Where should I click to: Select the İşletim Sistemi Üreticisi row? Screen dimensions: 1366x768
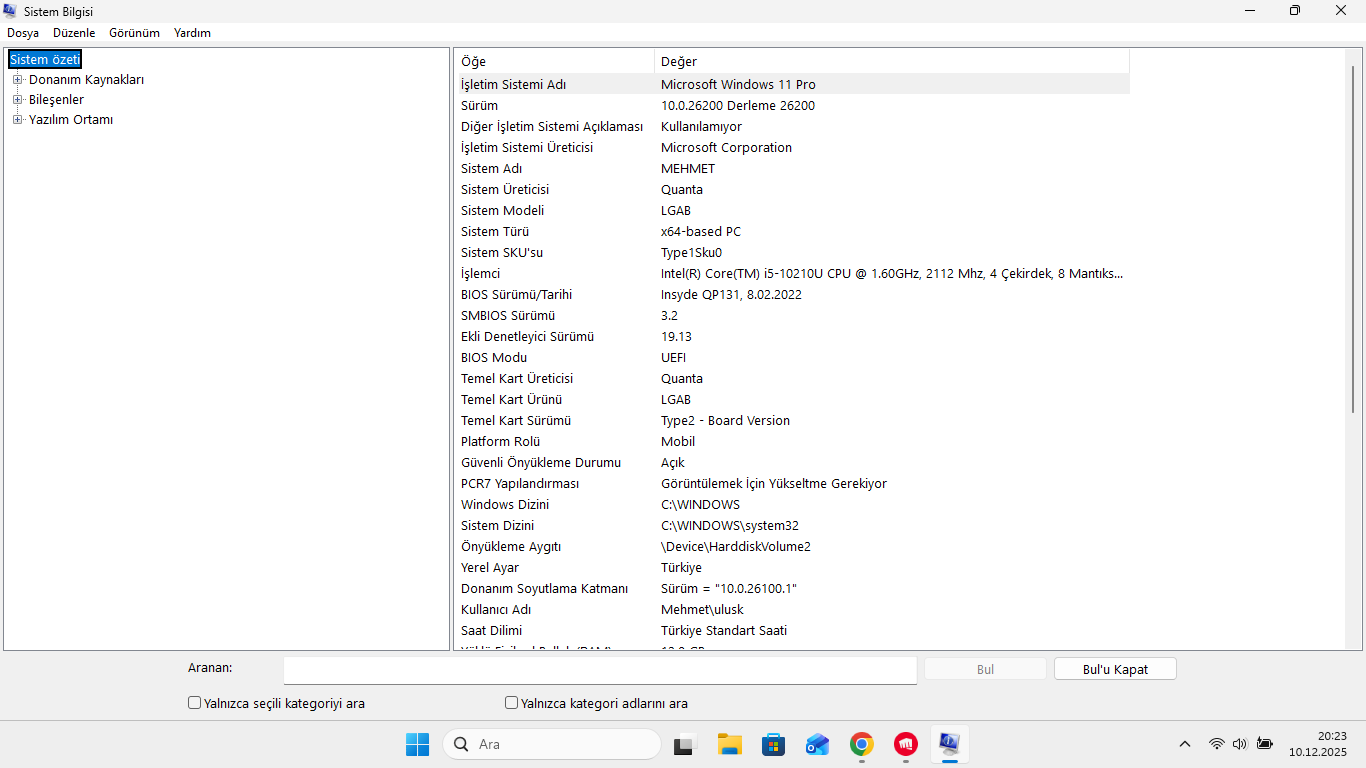point(792,148)
